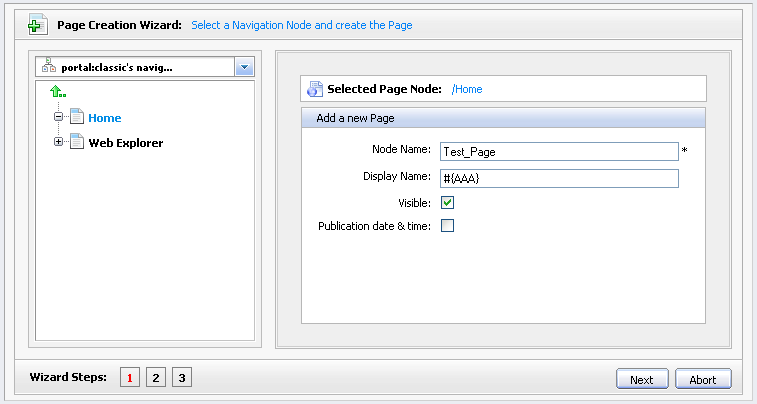Uncheck the Visible checkbox
The image size is (757, 404).
pos(448,203)
